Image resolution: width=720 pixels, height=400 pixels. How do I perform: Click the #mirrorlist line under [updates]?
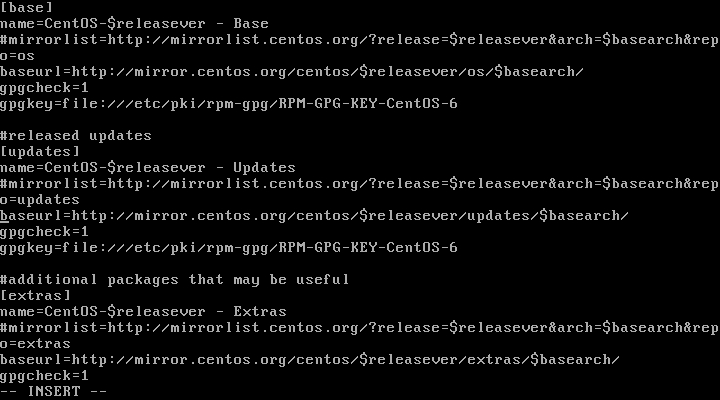click(x=360, y=183)
